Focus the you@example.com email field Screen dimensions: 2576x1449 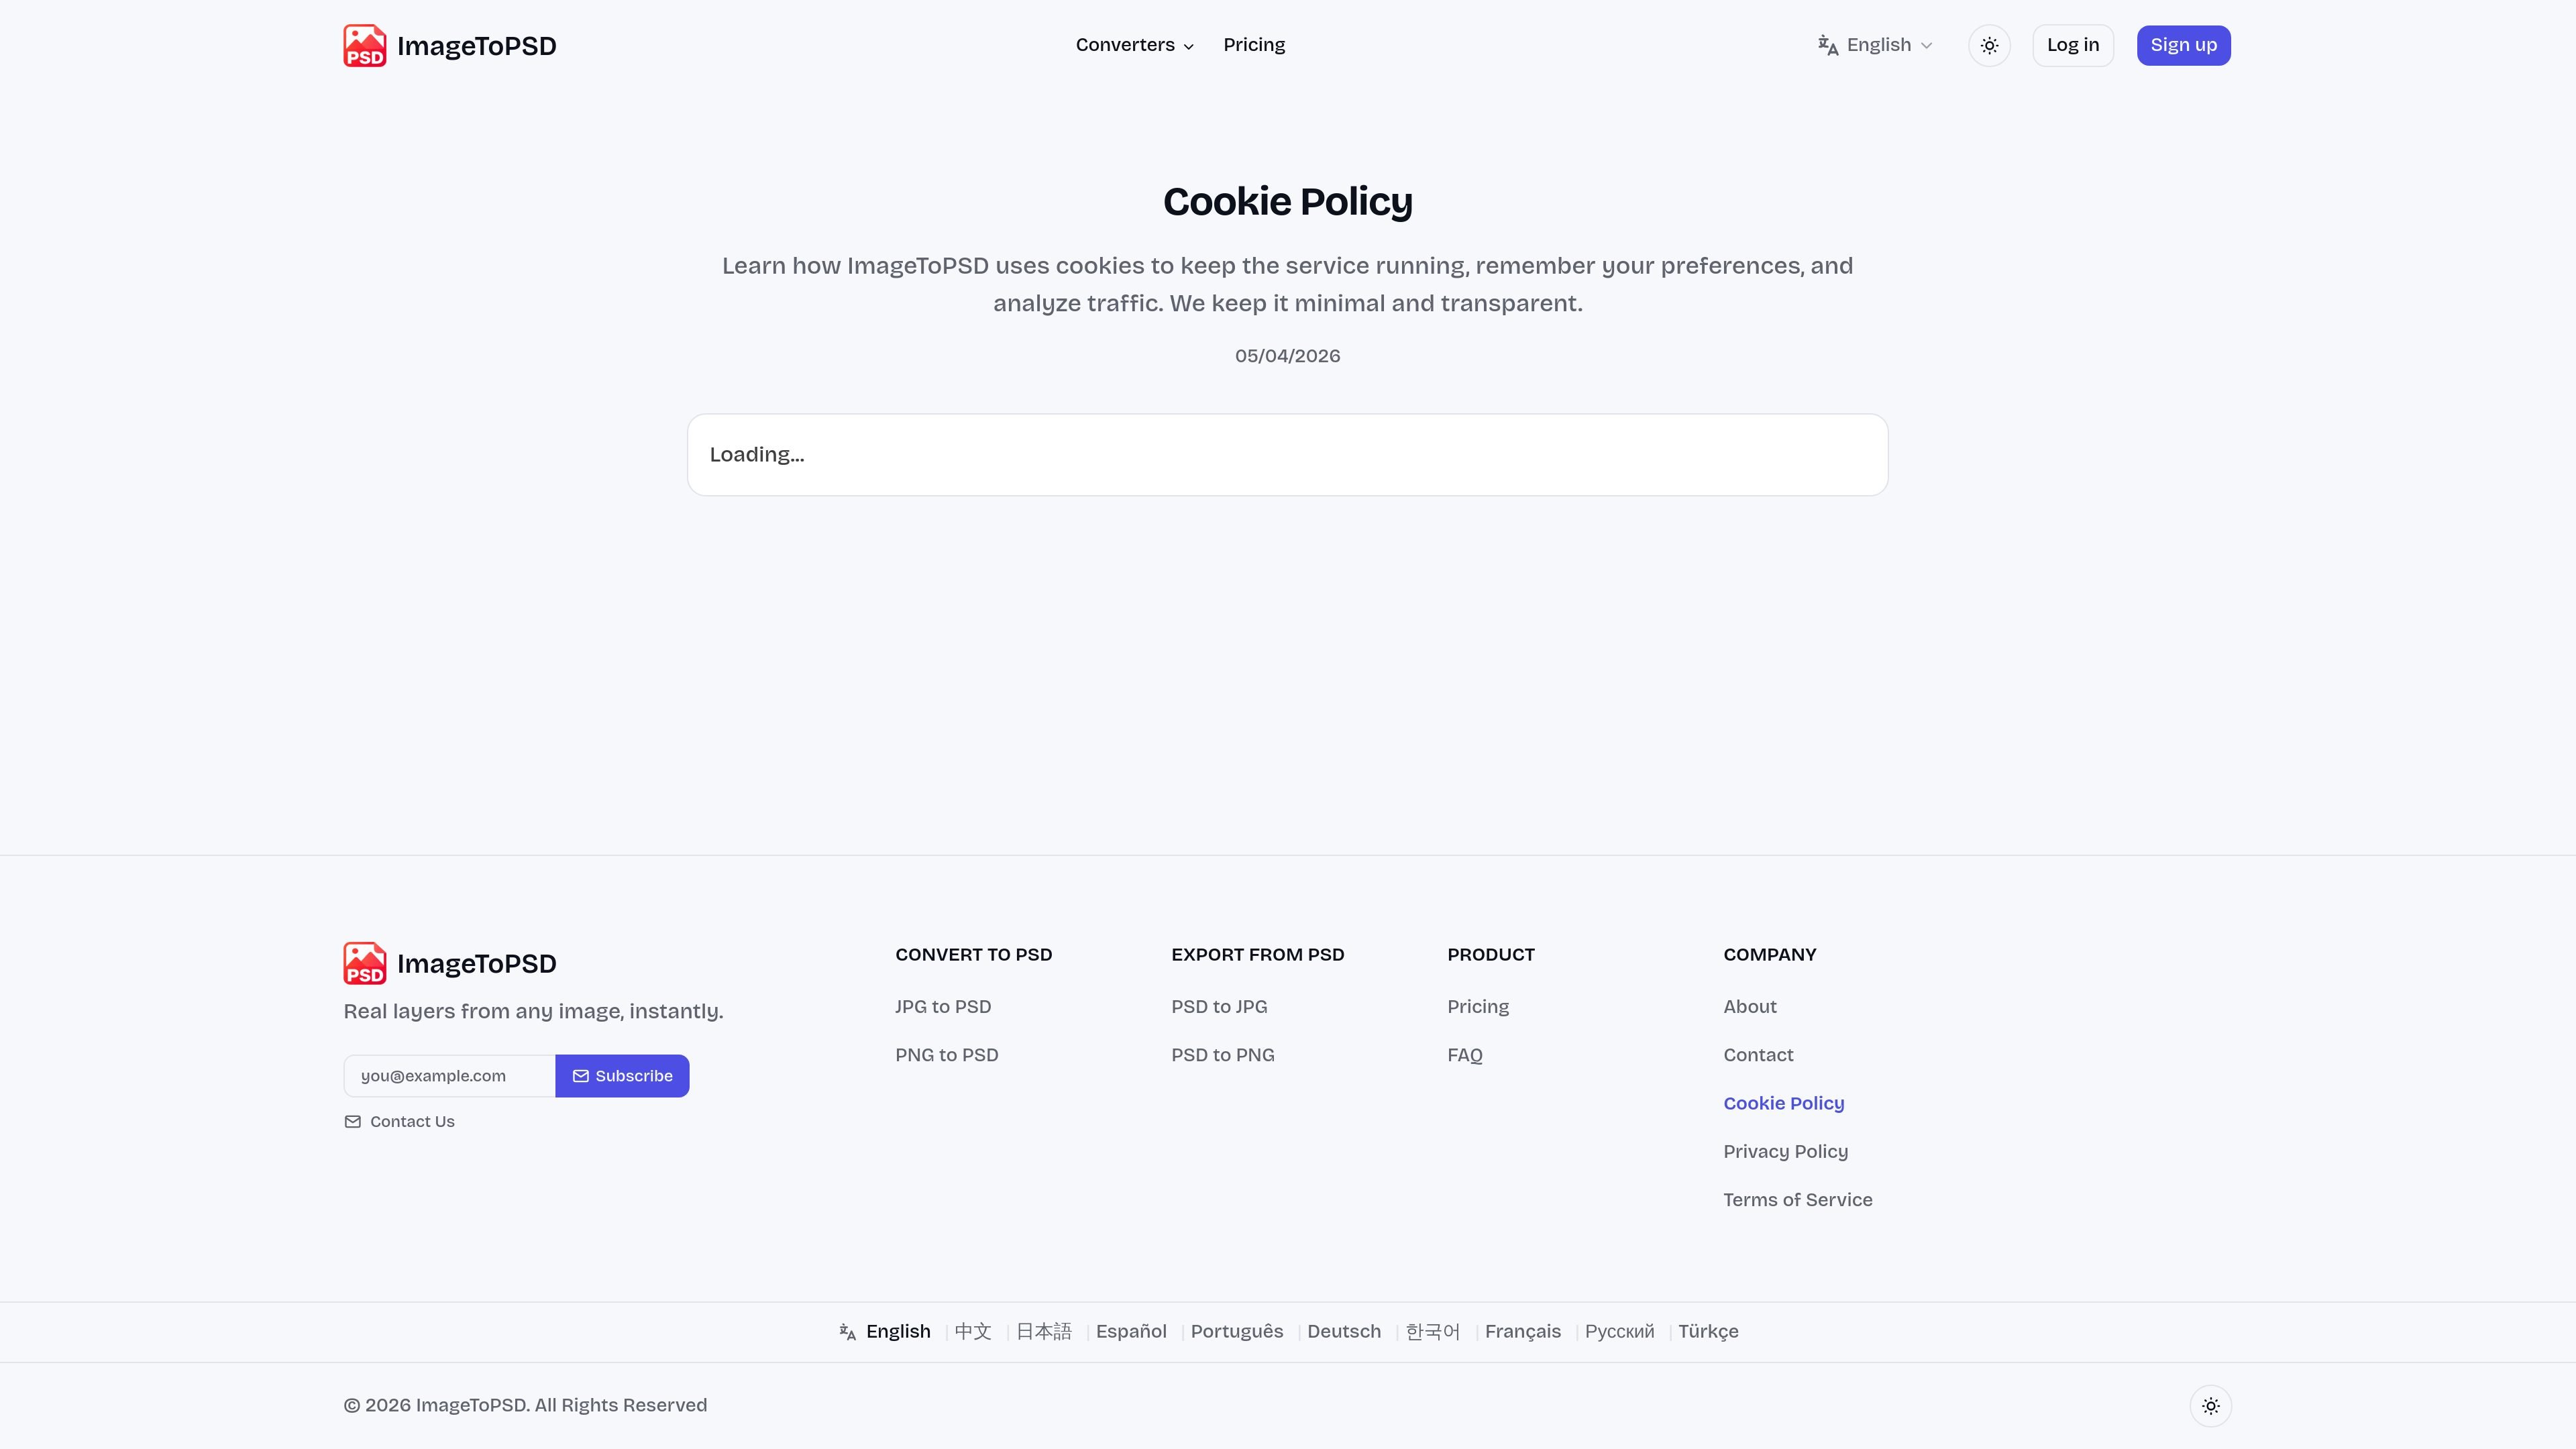point(450,1075)
